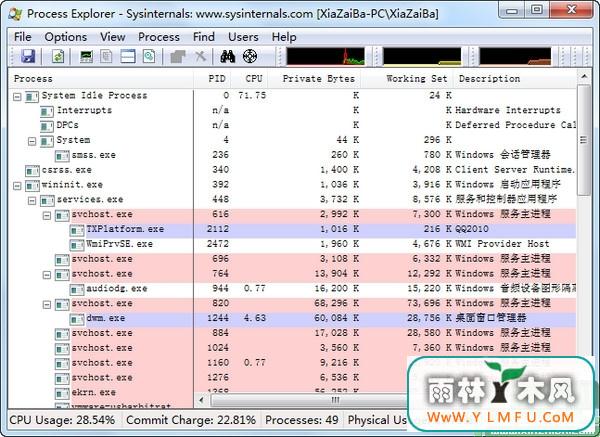600x437 pixels.
Task: Select the smss.exe process row
Action: point(292,156)
